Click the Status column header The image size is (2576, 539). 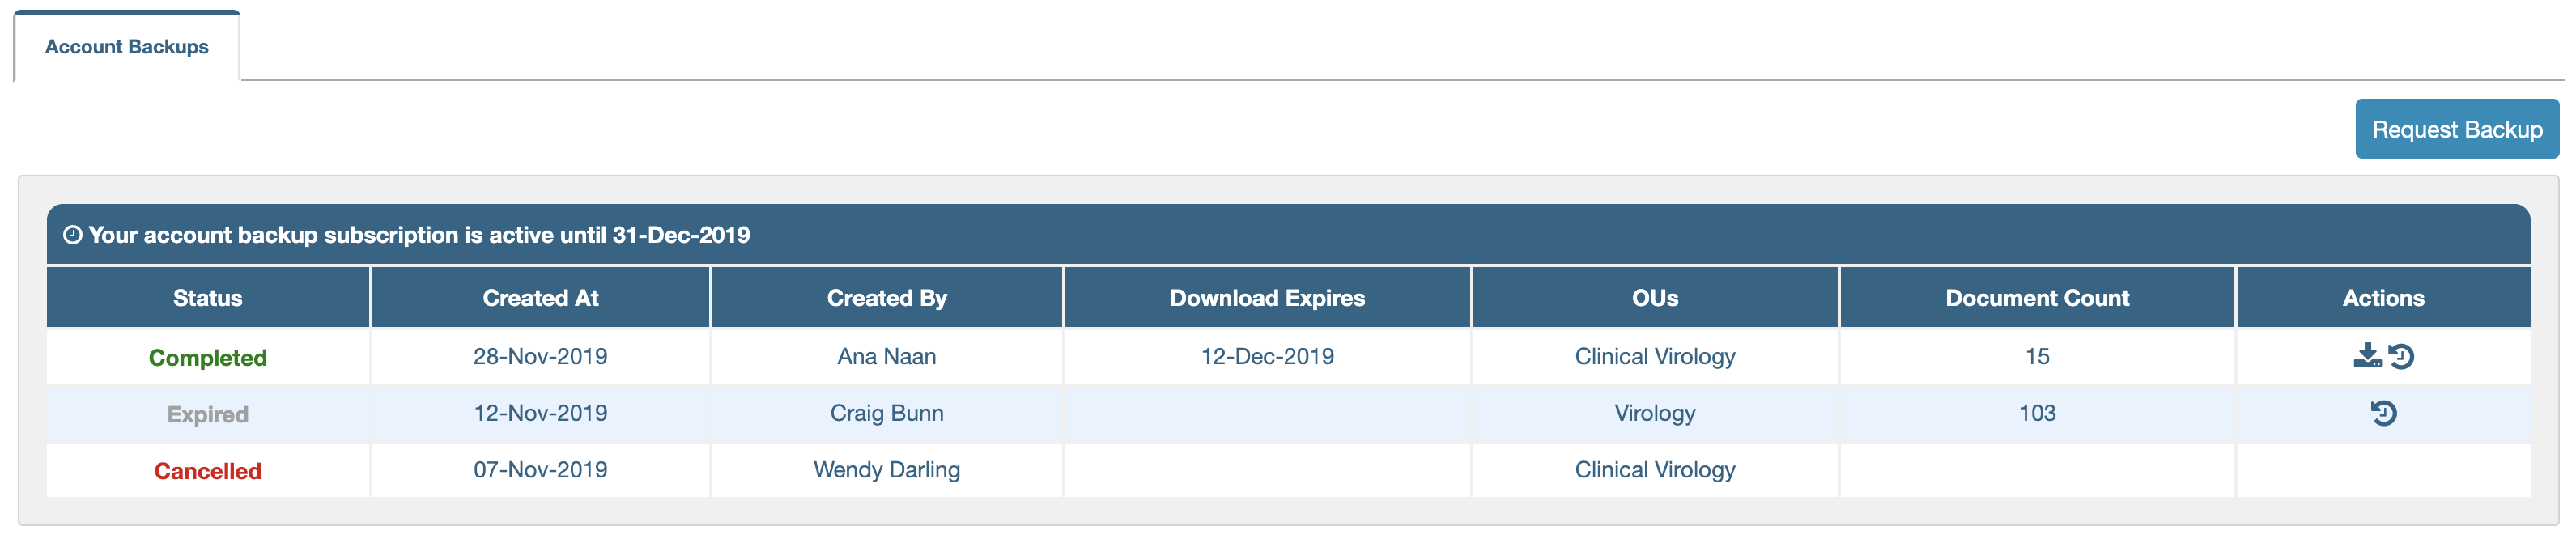[207, 298]
